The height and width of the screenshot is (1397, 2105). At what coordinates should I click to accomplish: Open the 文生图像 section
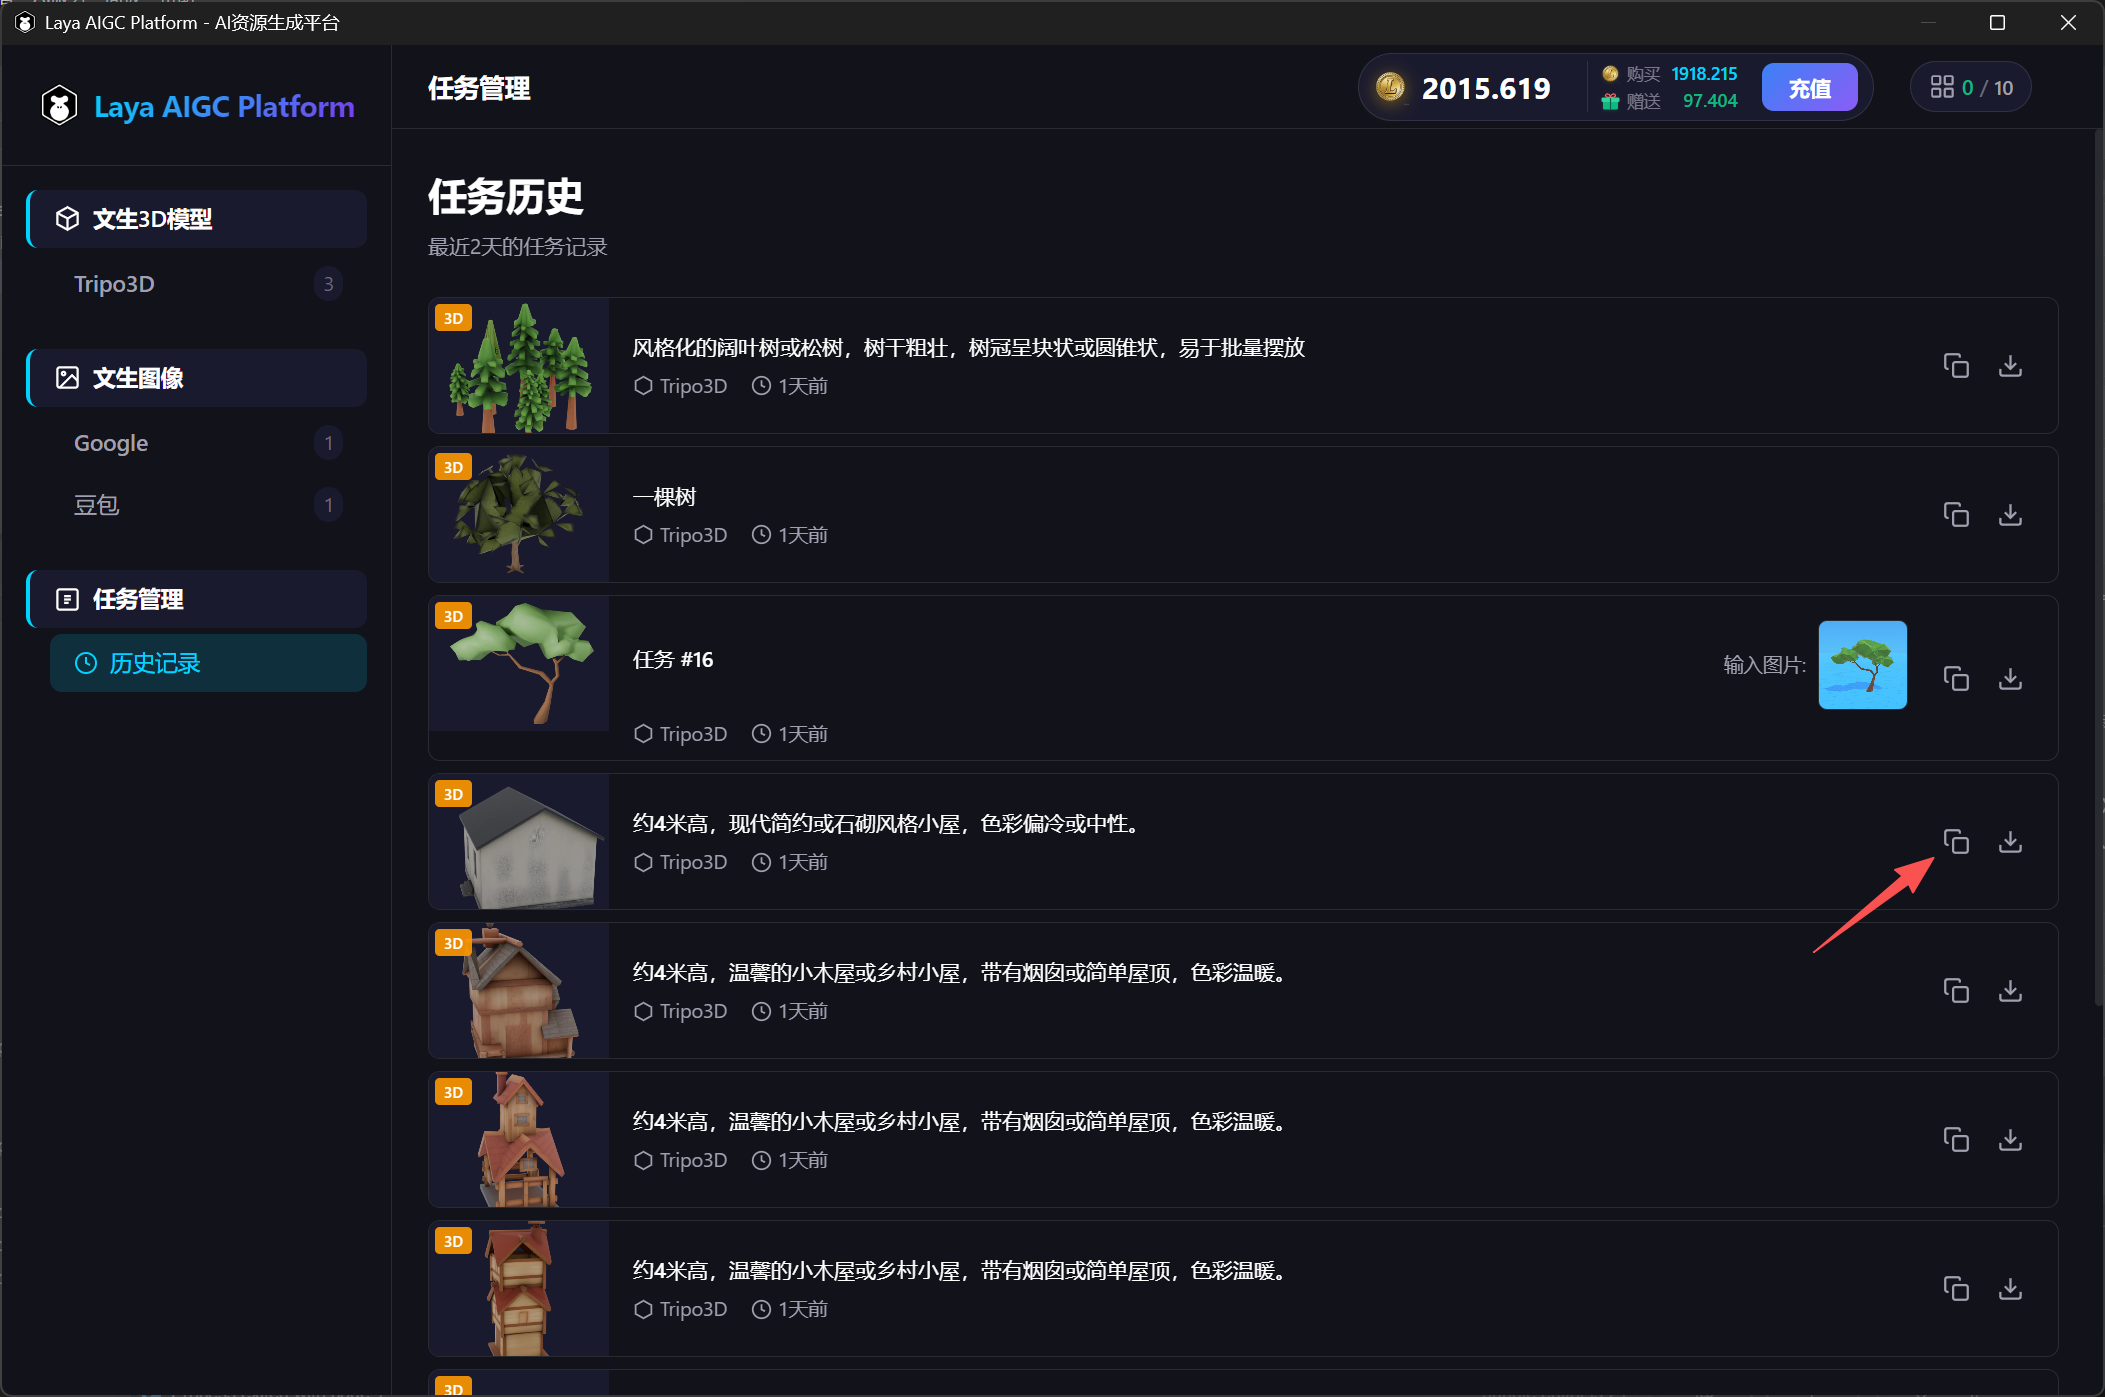(197, 378)
